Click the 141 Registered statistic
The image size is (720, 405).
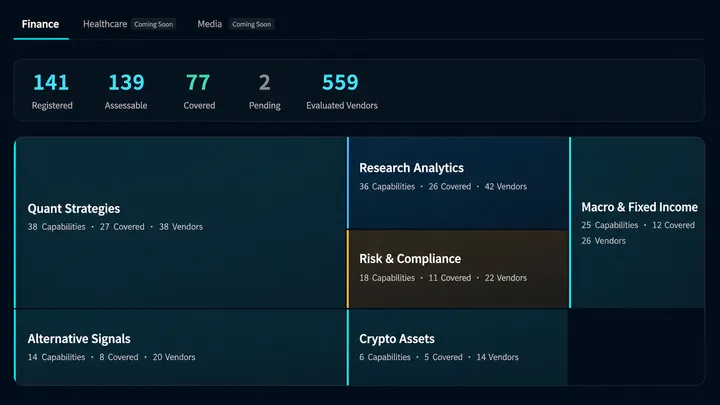pos(52,91)
